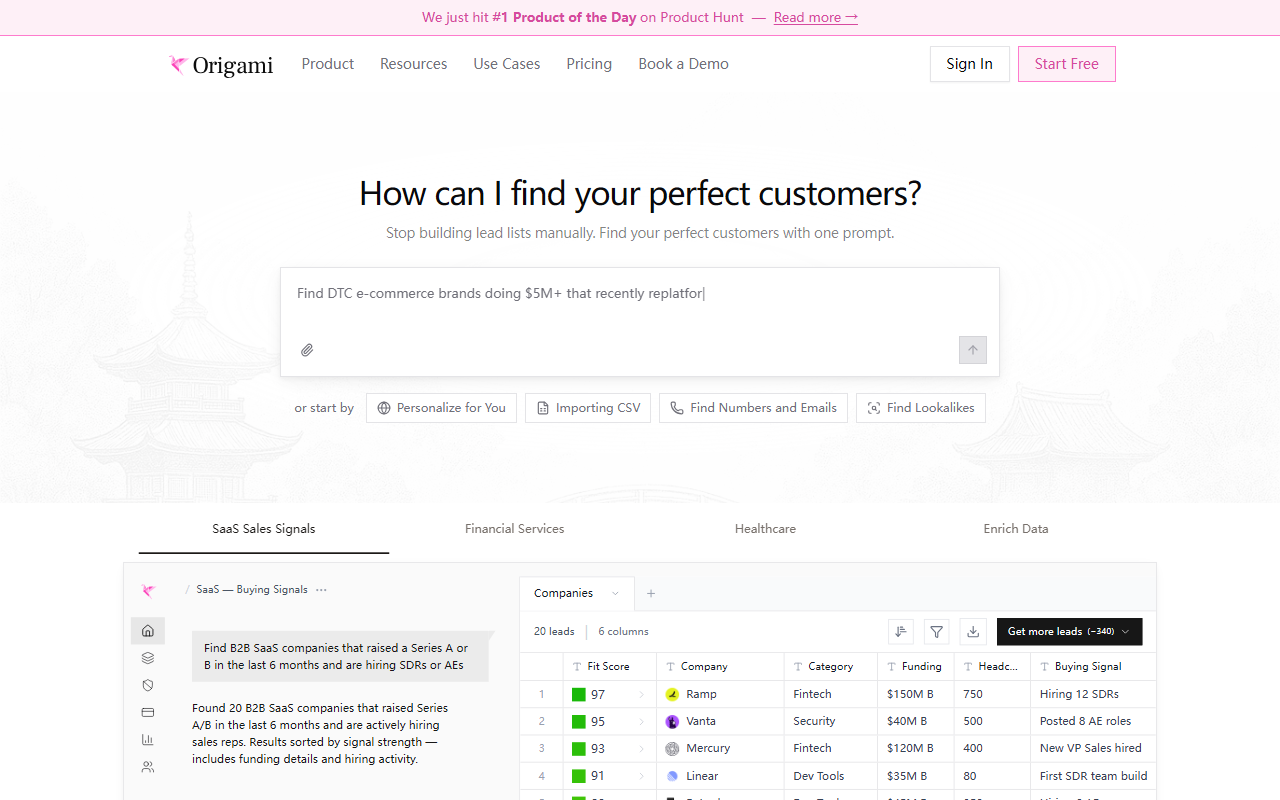Click the shield icon in the demo sidebar
Viewport: 1280px width, 800px height.
point(148,685)
